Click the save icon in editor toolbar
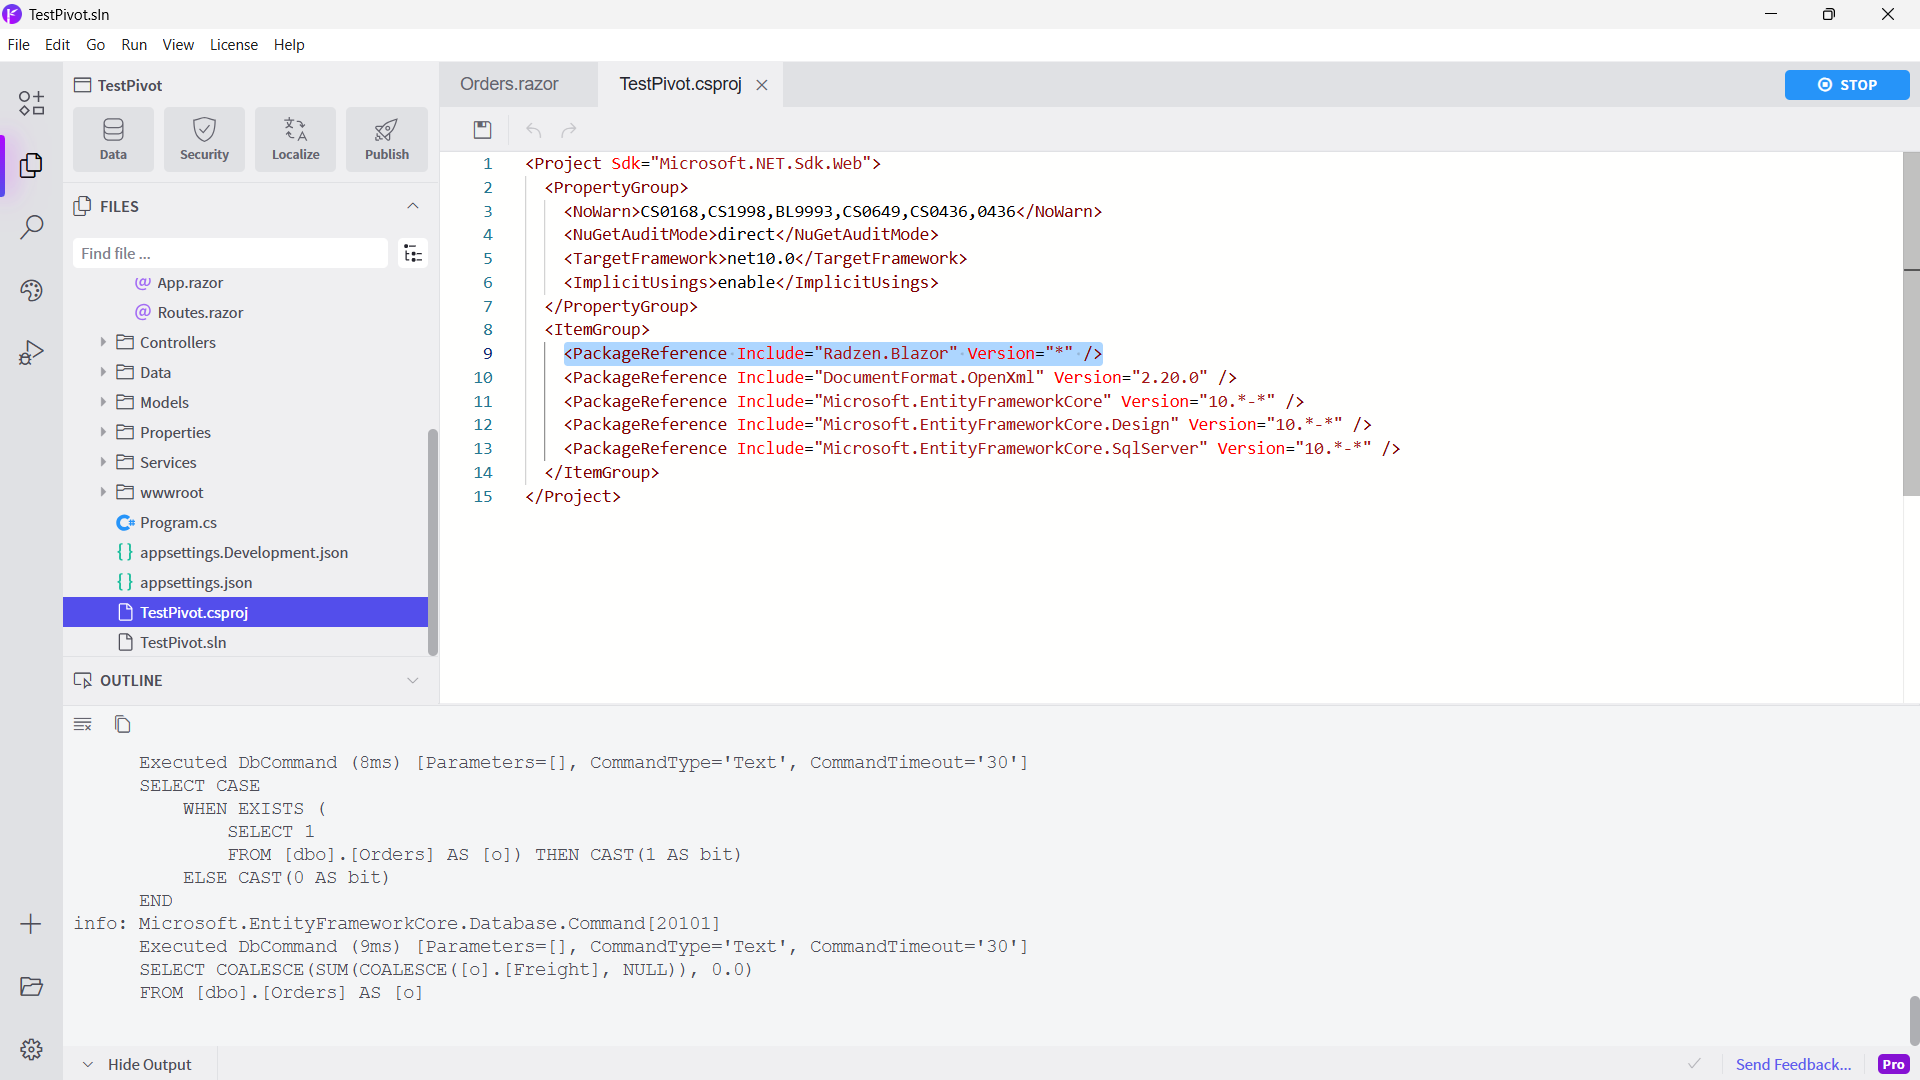This screenshot has width=1920, height=1080. coord(483,130)
